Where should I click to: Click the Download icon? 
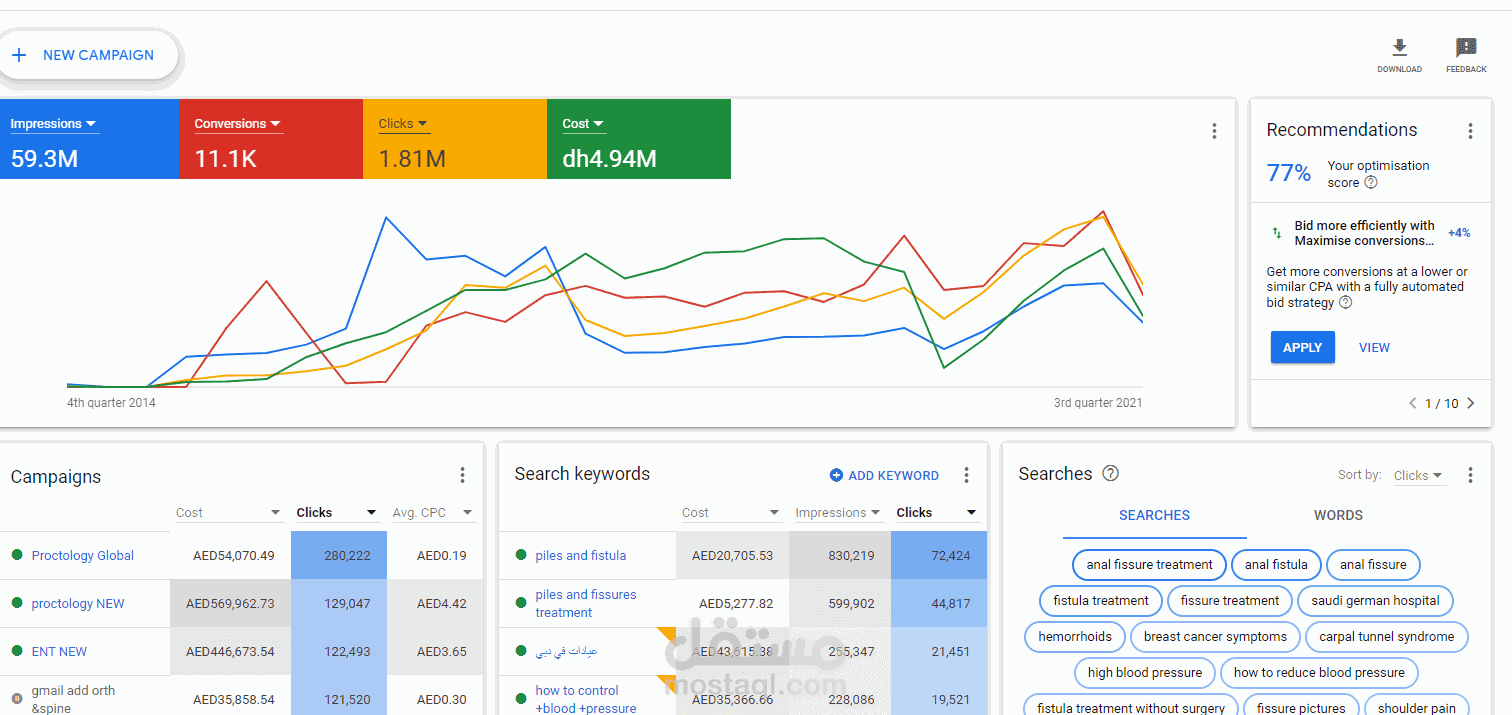pos(1399,47)
